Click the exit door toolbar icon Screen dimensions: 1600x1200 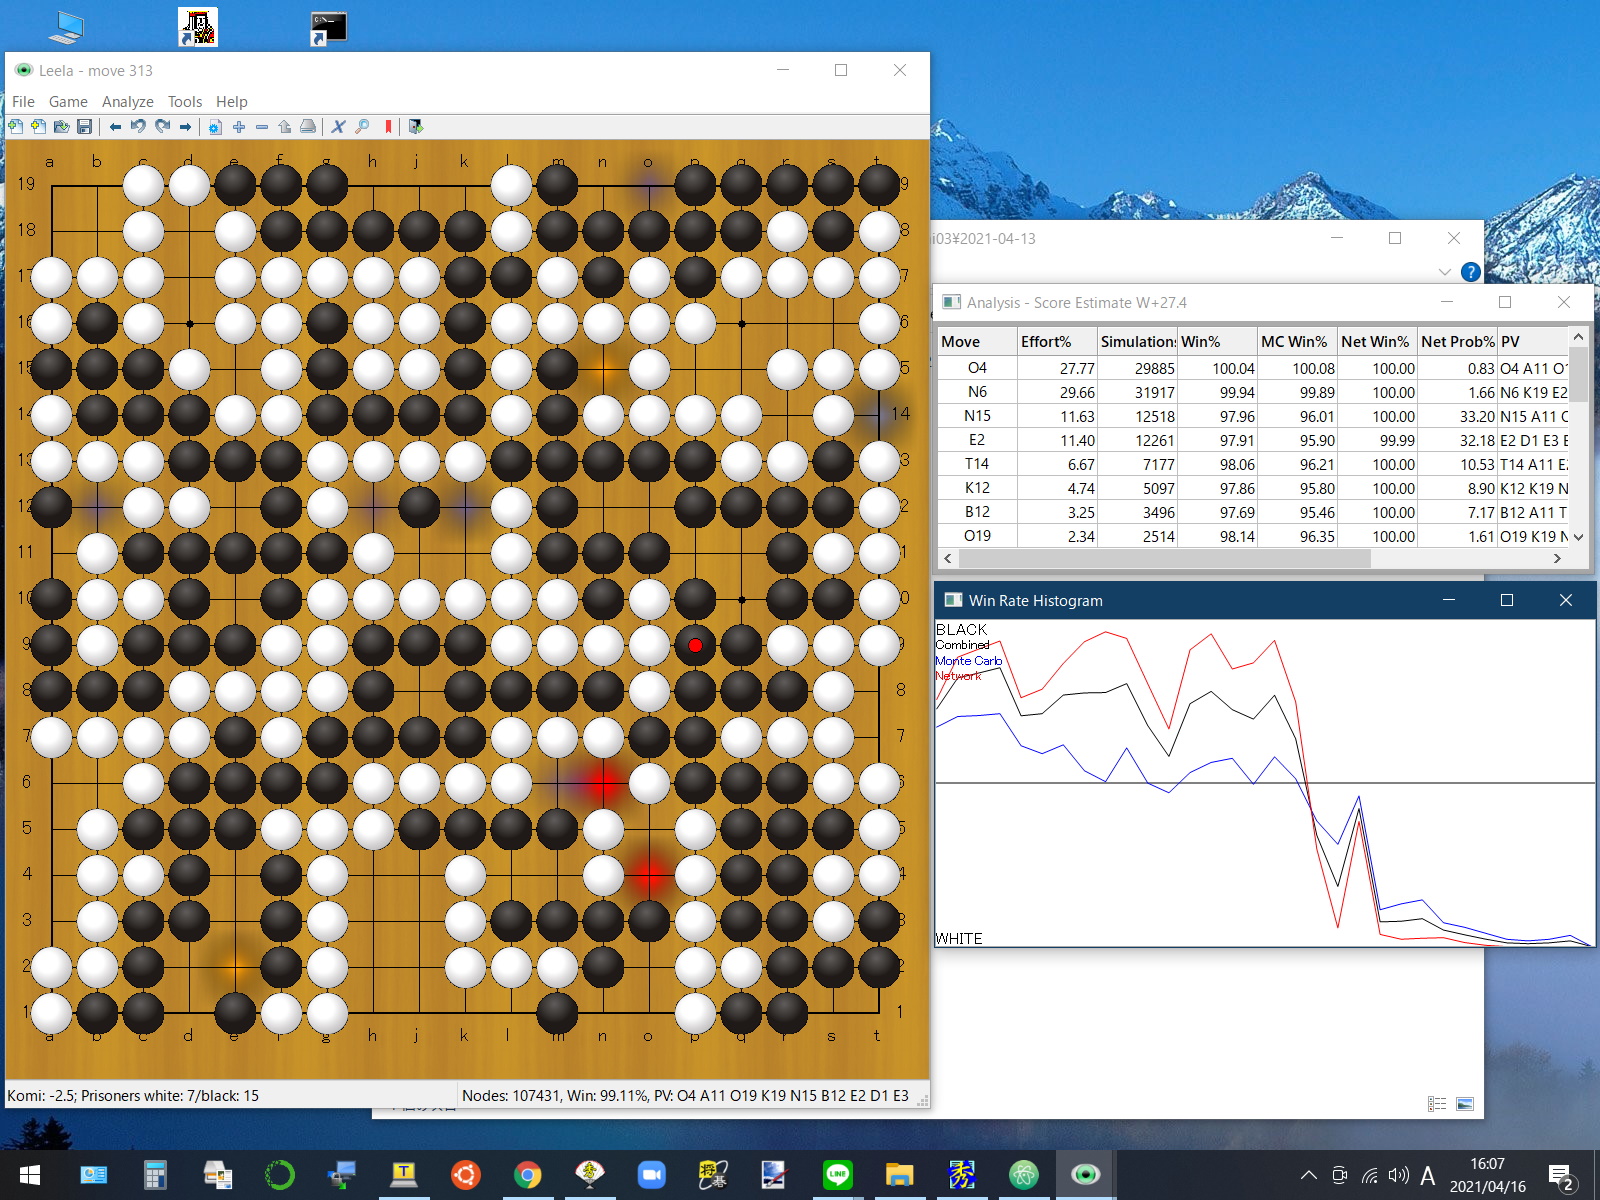coord(416,127)
